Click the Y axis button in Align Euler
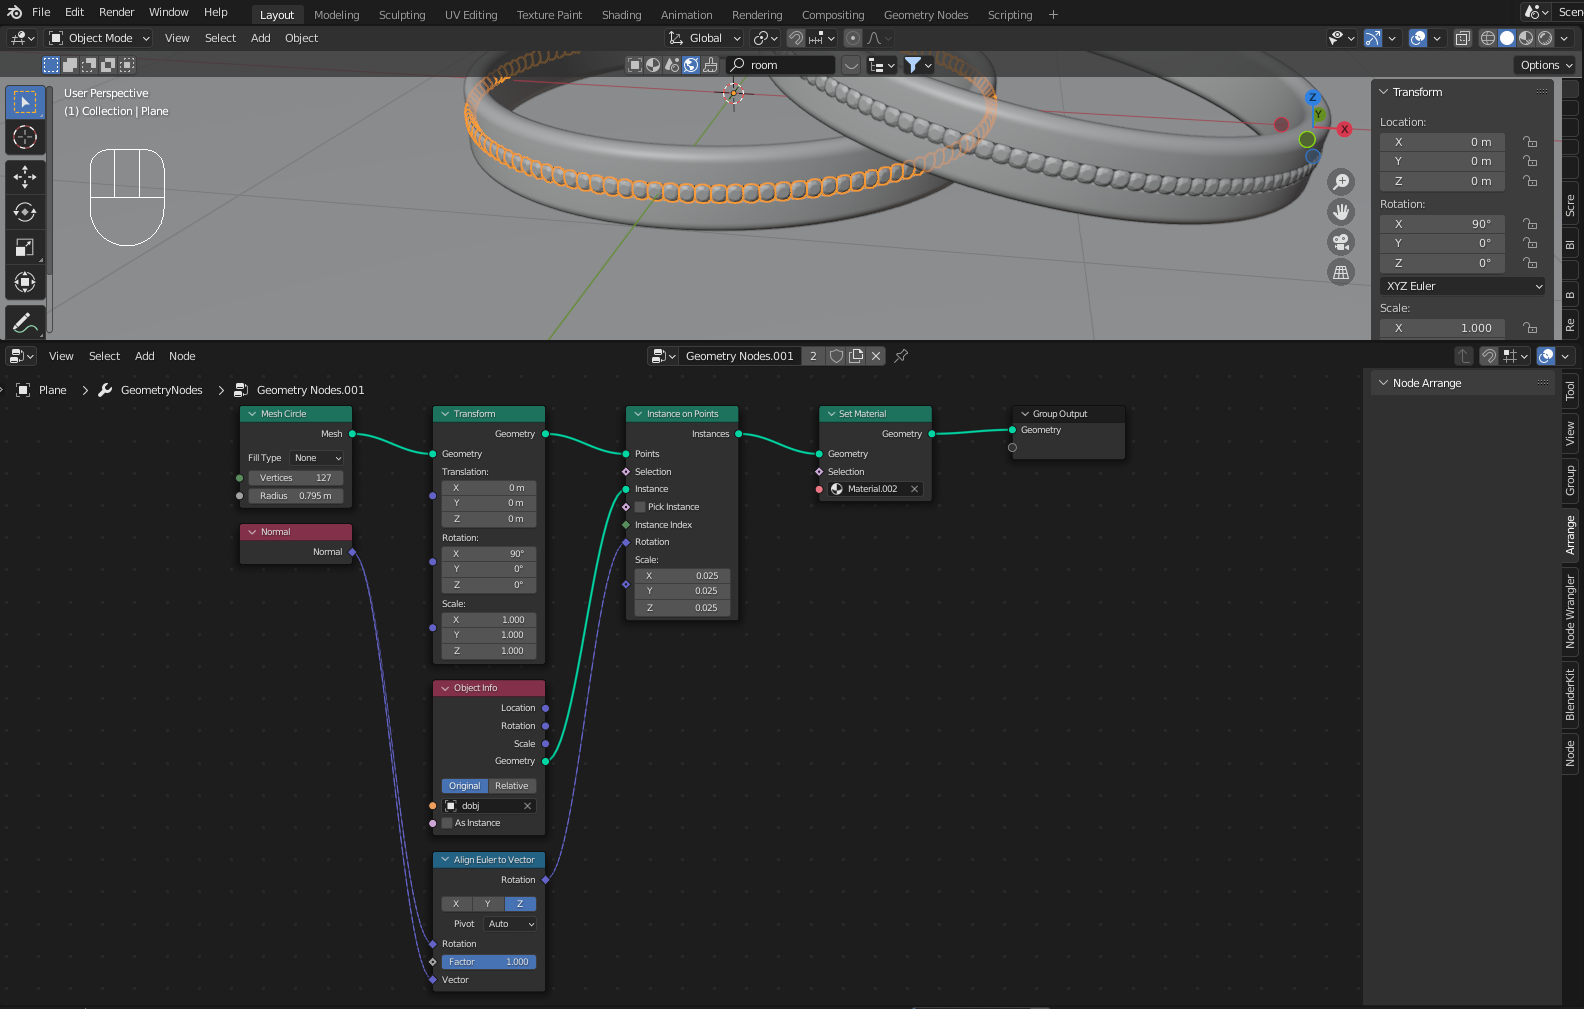This screenshot has height=1009, width=1584. coord(488,904)
